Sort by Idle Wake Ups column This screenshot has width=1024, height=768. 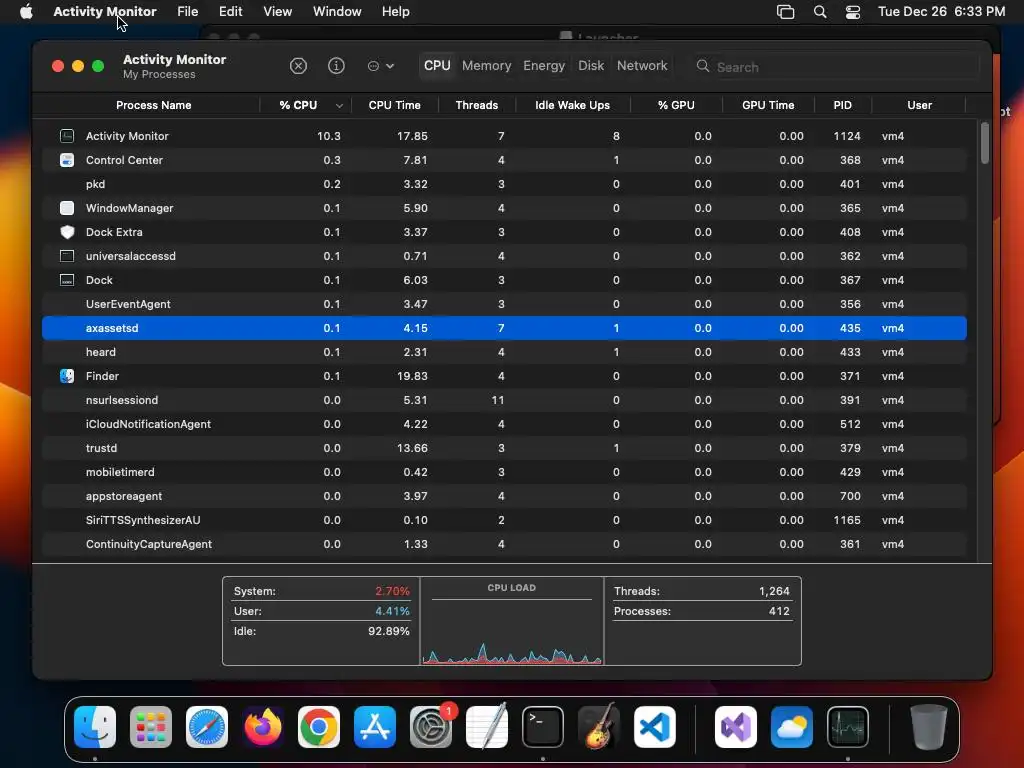[x=572, y=105]
